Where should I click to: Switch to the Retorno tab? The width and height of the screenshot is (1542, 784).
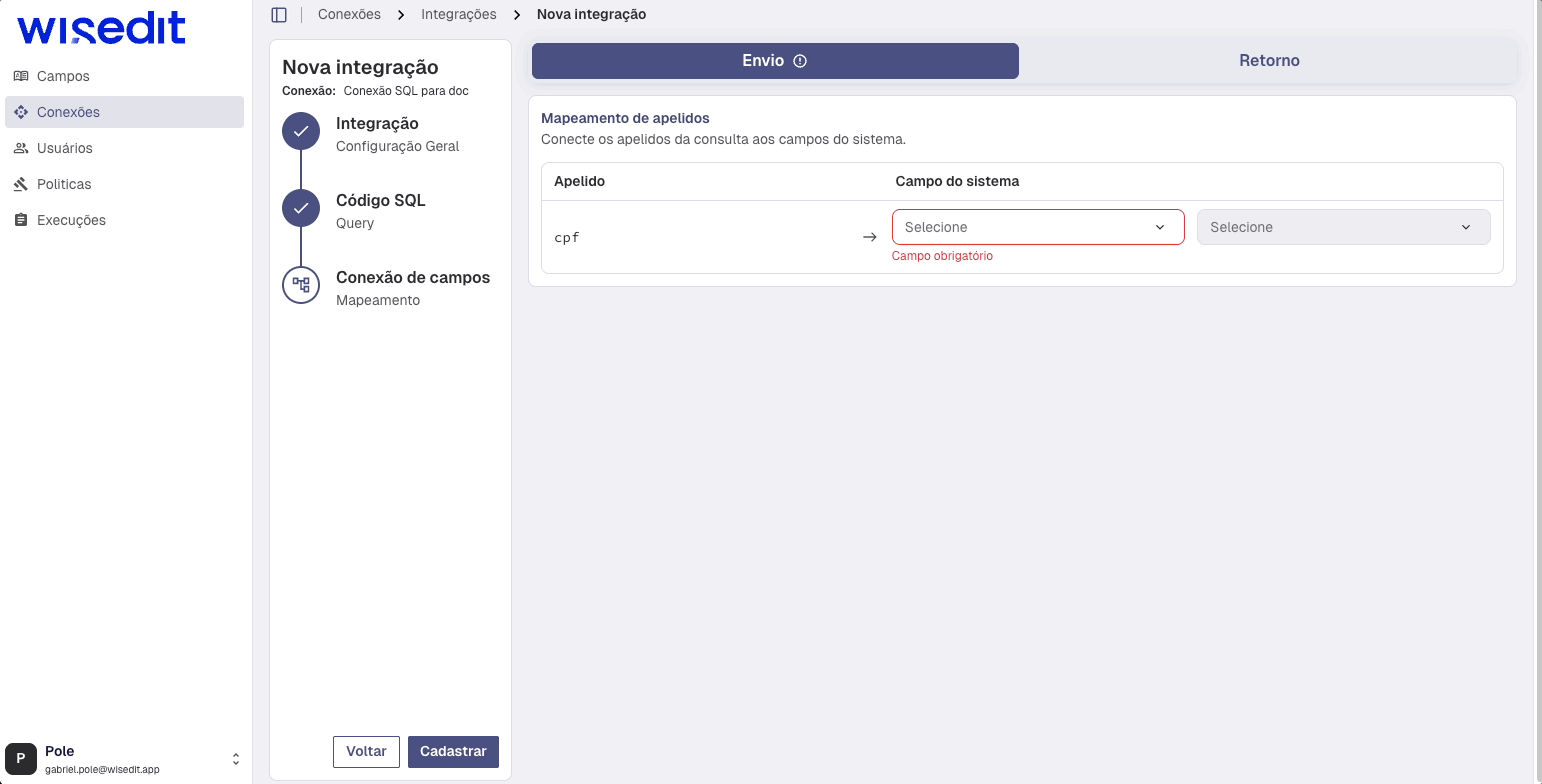tap(1268, 61)
